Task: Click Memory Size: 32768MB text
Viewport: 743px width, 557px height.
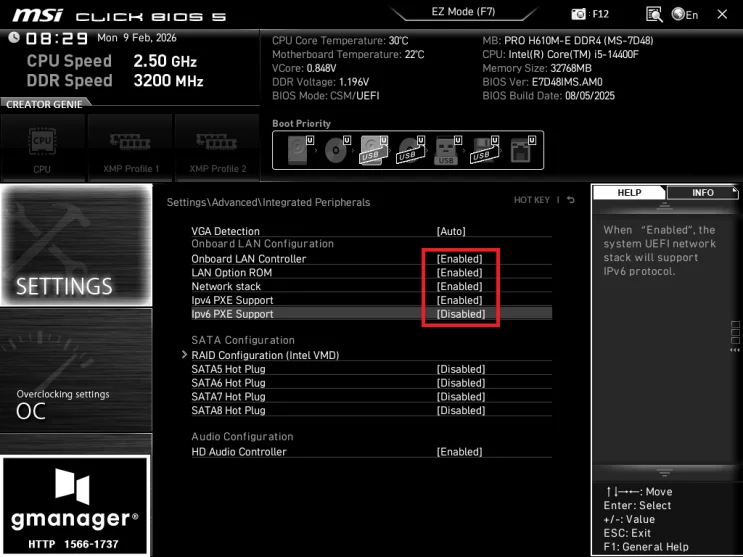Action: (x=537, y=68)
